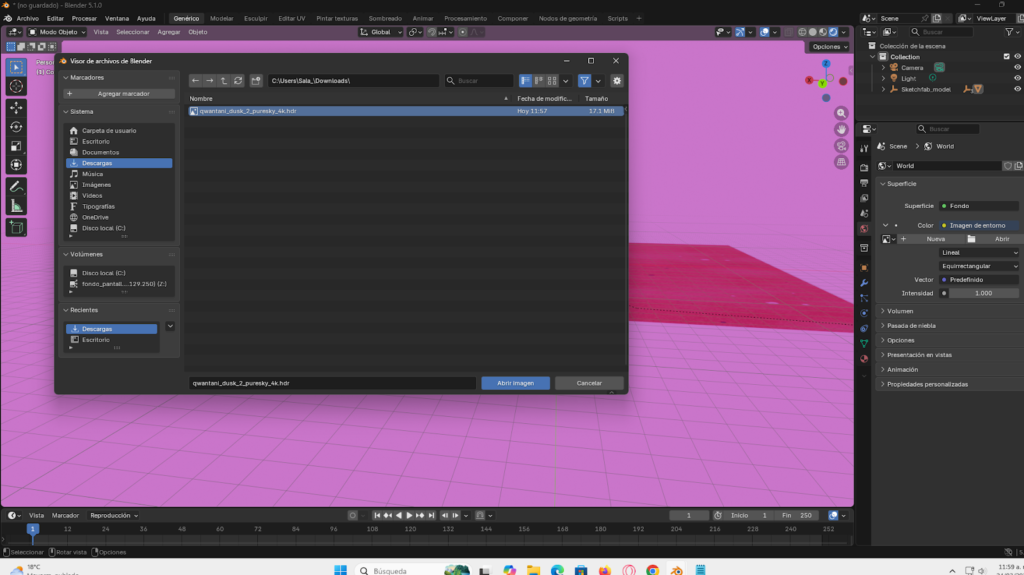The width and height of the screenshot is (1024, 575).
Task: Go to parent directory in file browser
Action: [x=224, y=81]
